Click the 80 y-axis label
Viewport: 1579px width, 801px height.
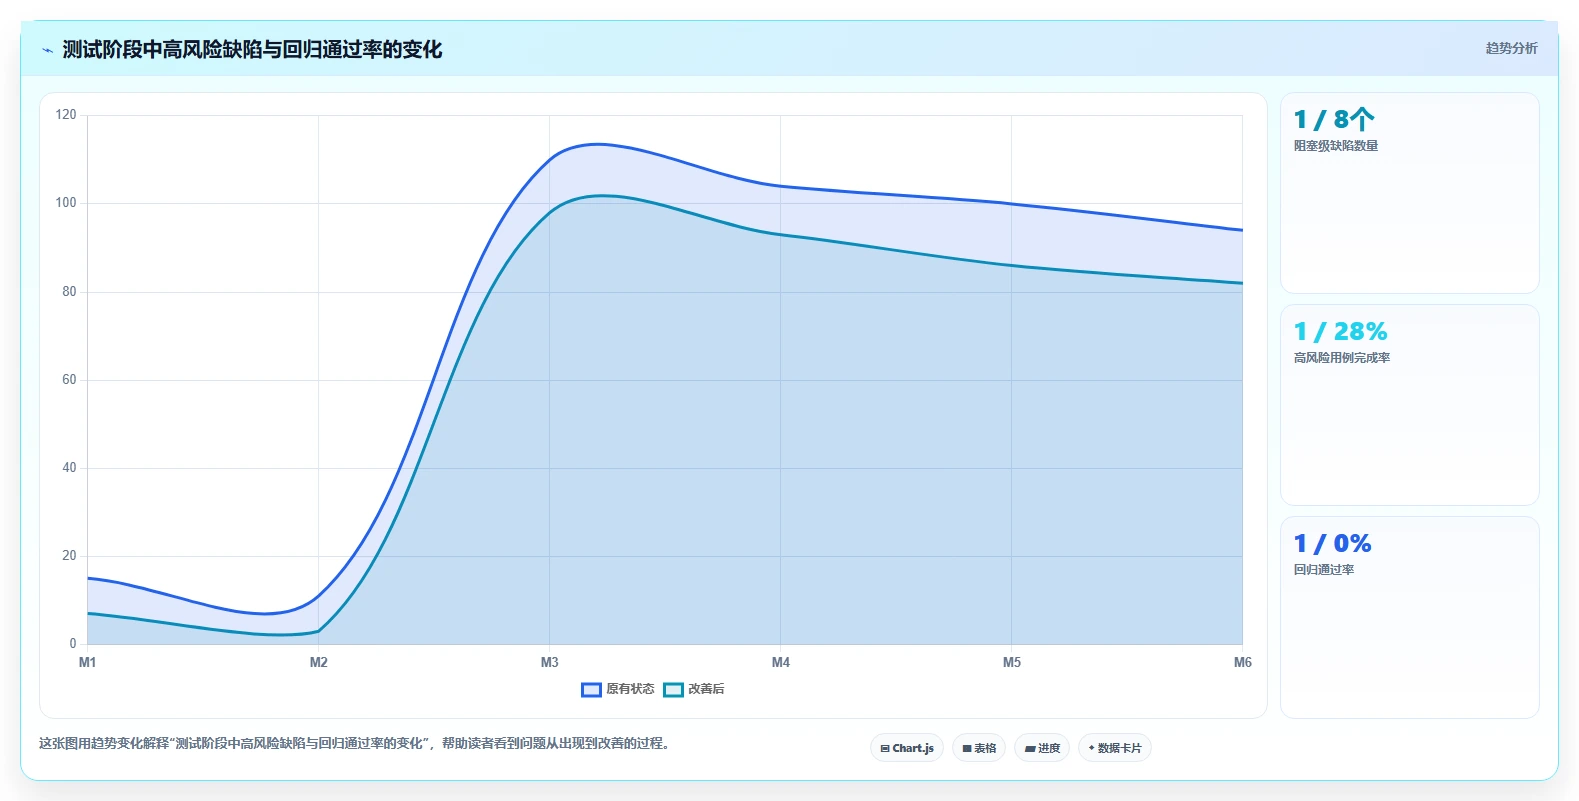(69, 292)
